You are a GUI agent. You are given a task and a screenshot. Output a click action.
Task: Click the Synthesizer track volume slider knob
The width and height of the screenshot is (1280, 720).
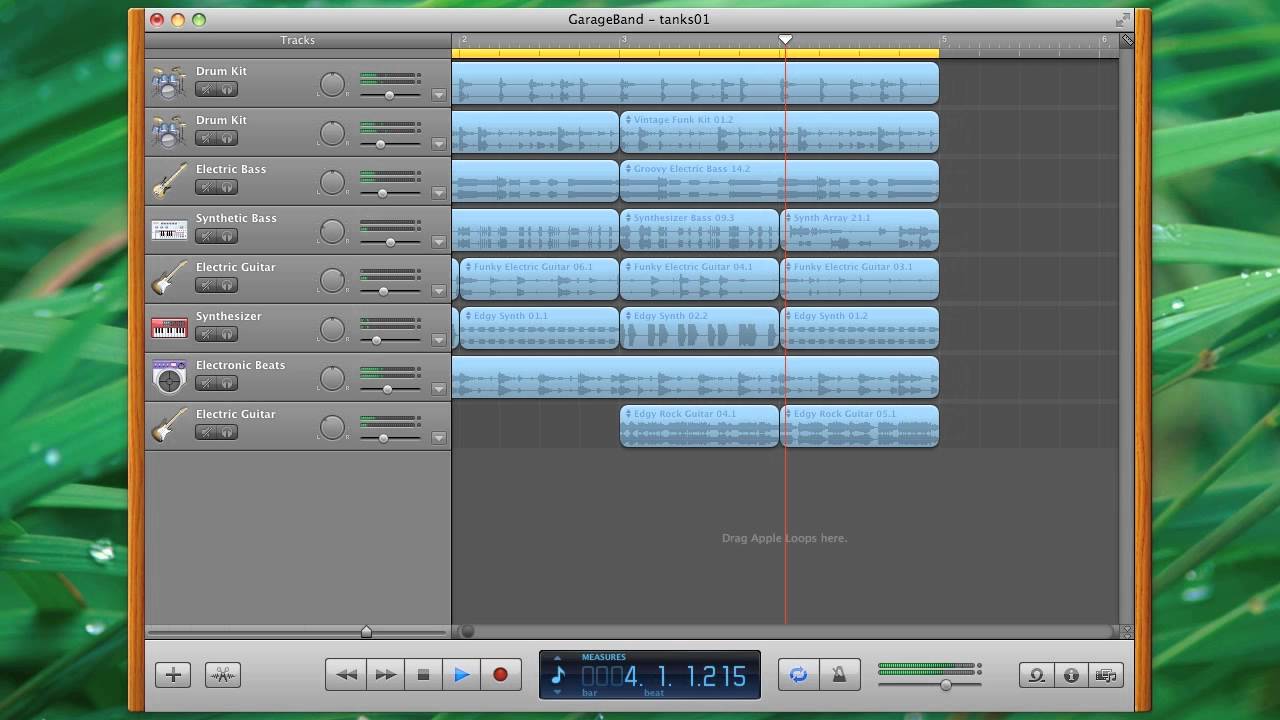pos(376,340)
